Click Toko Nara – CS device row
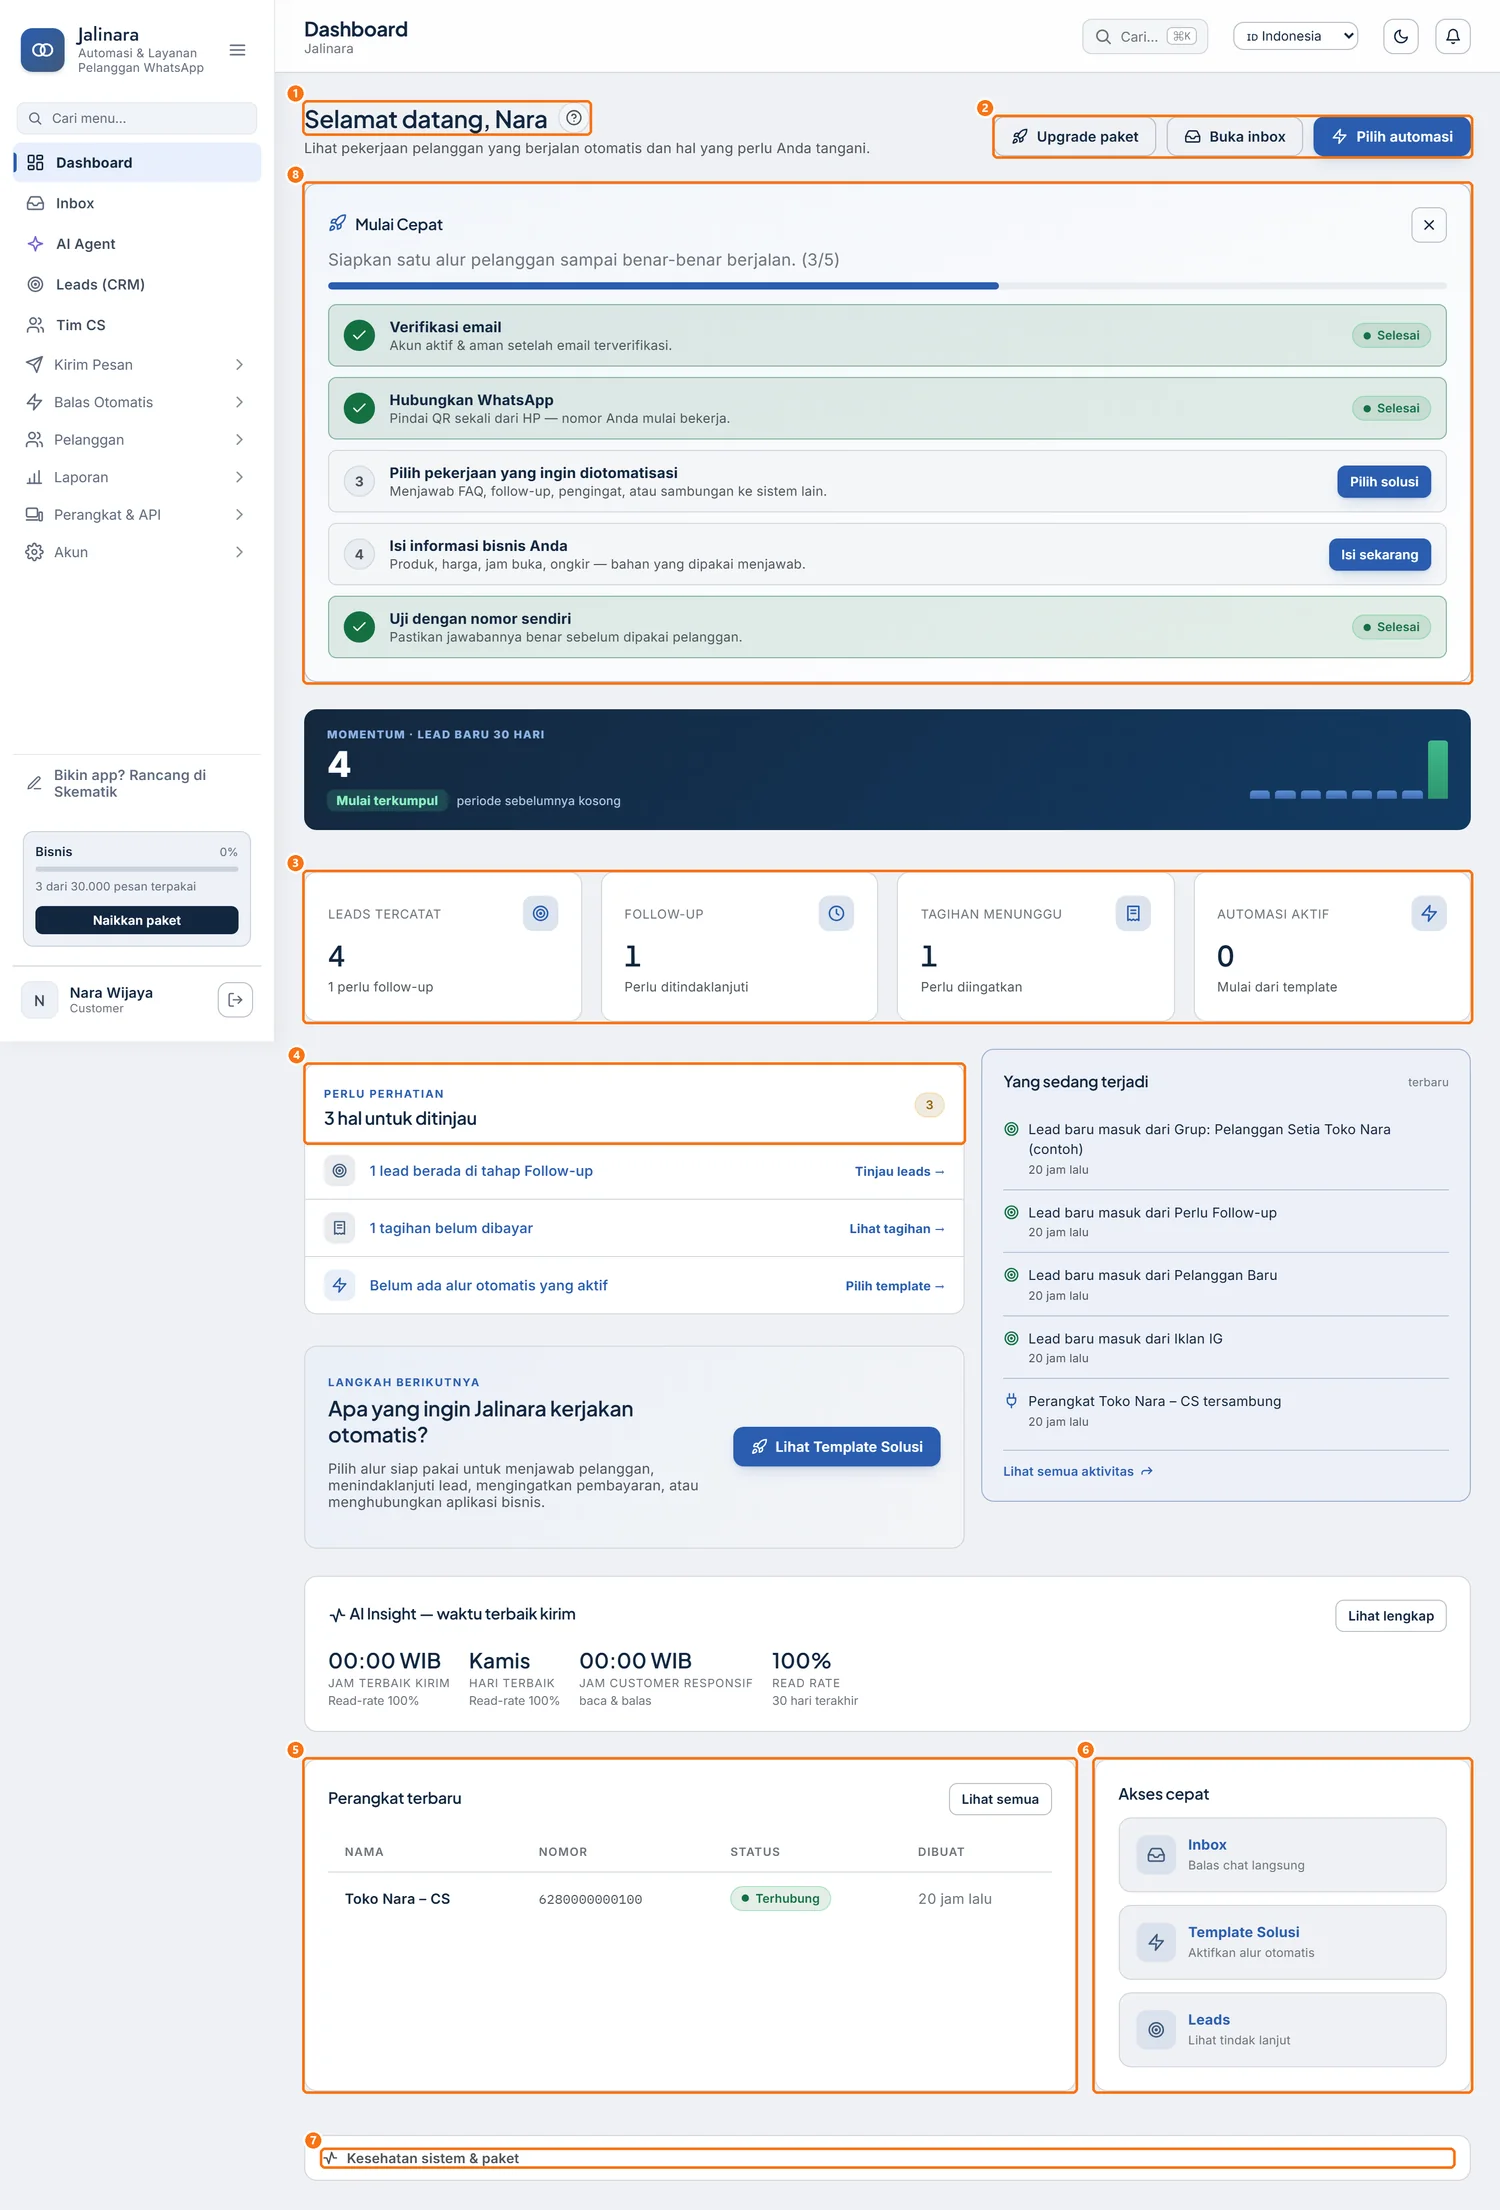 (690, 1899)
